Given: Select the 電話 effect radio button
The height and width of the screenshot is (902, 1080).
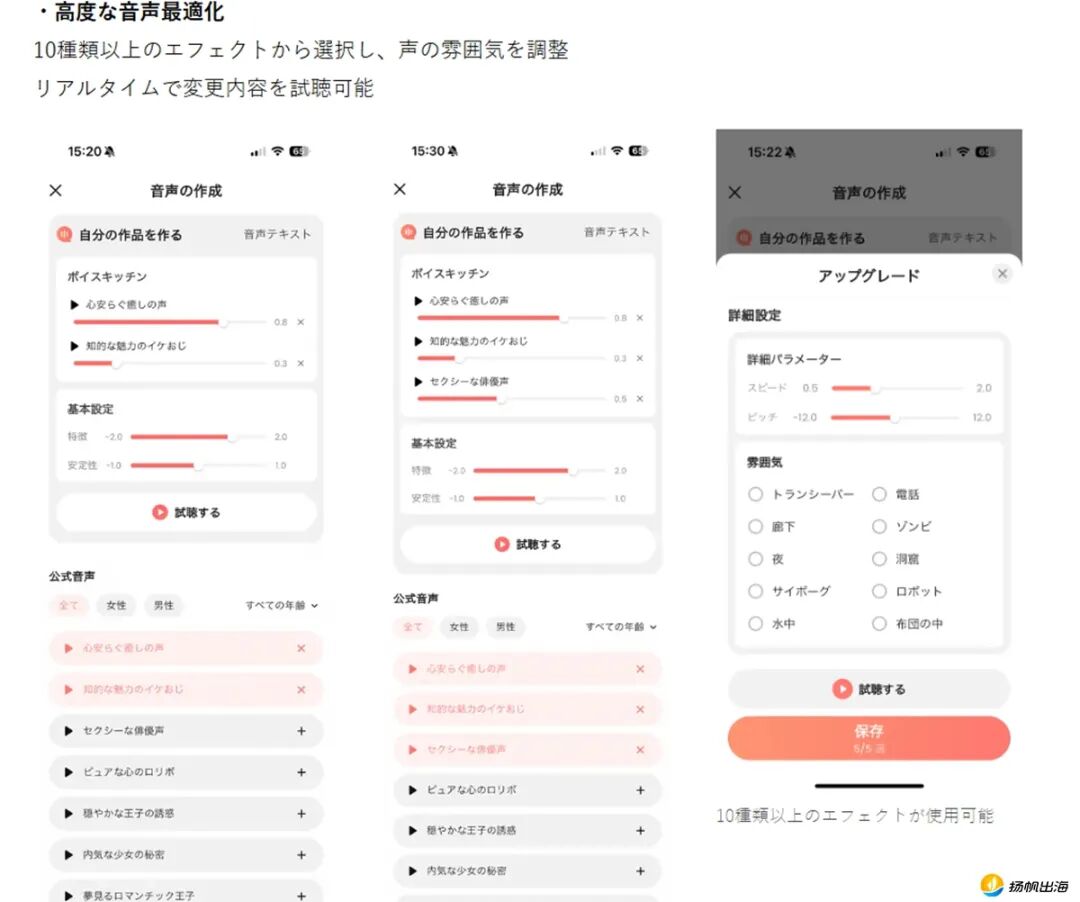Looking at the screenshot, I should [880, 494].
